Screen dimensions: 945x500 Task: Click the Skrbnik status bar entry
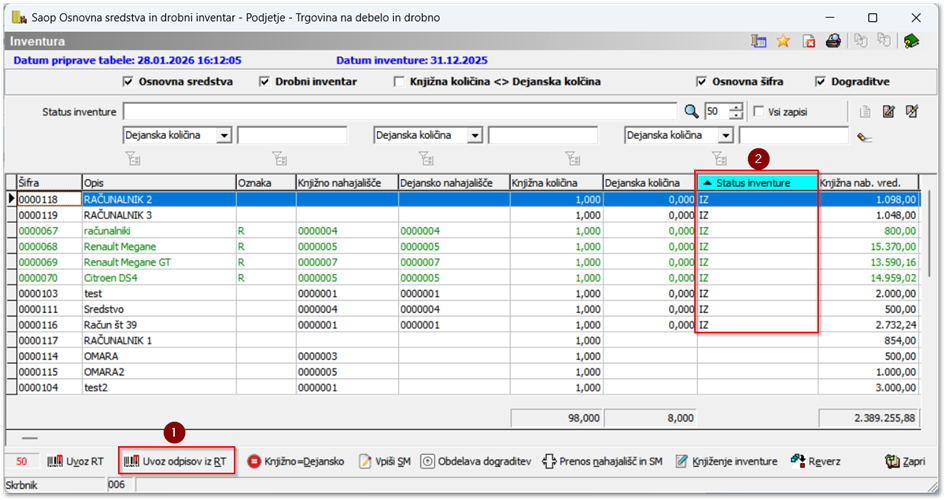[x=55, y=485]
